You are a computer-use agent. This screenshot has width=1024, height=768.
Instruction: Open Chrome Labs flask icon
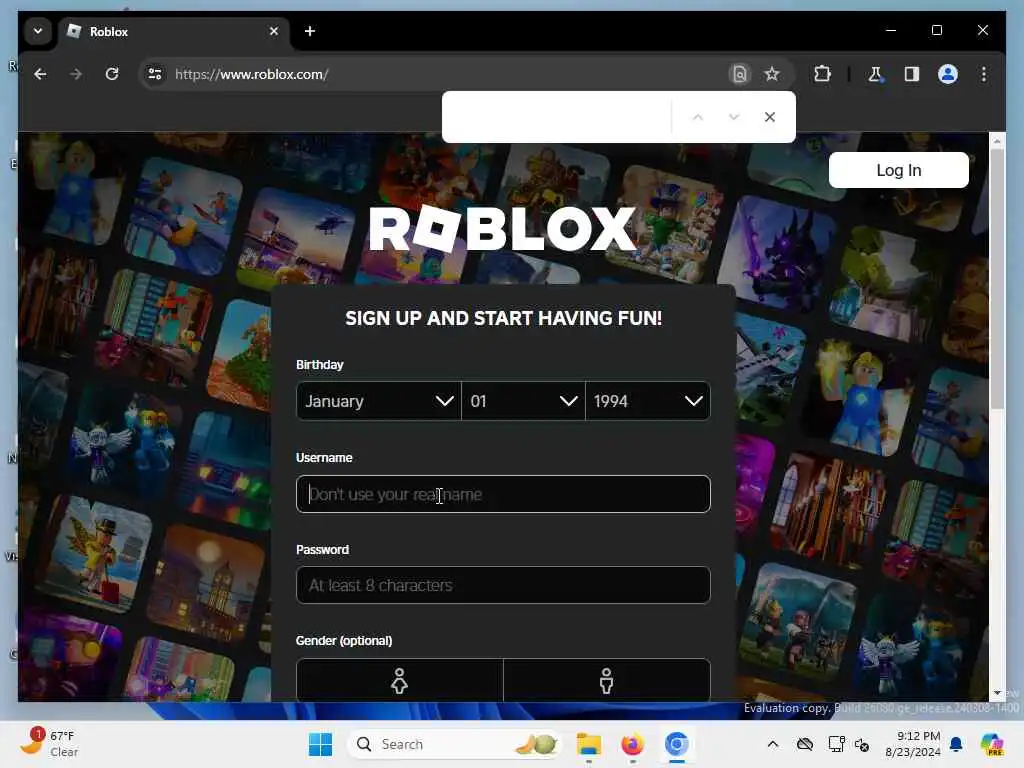[875, 74]
